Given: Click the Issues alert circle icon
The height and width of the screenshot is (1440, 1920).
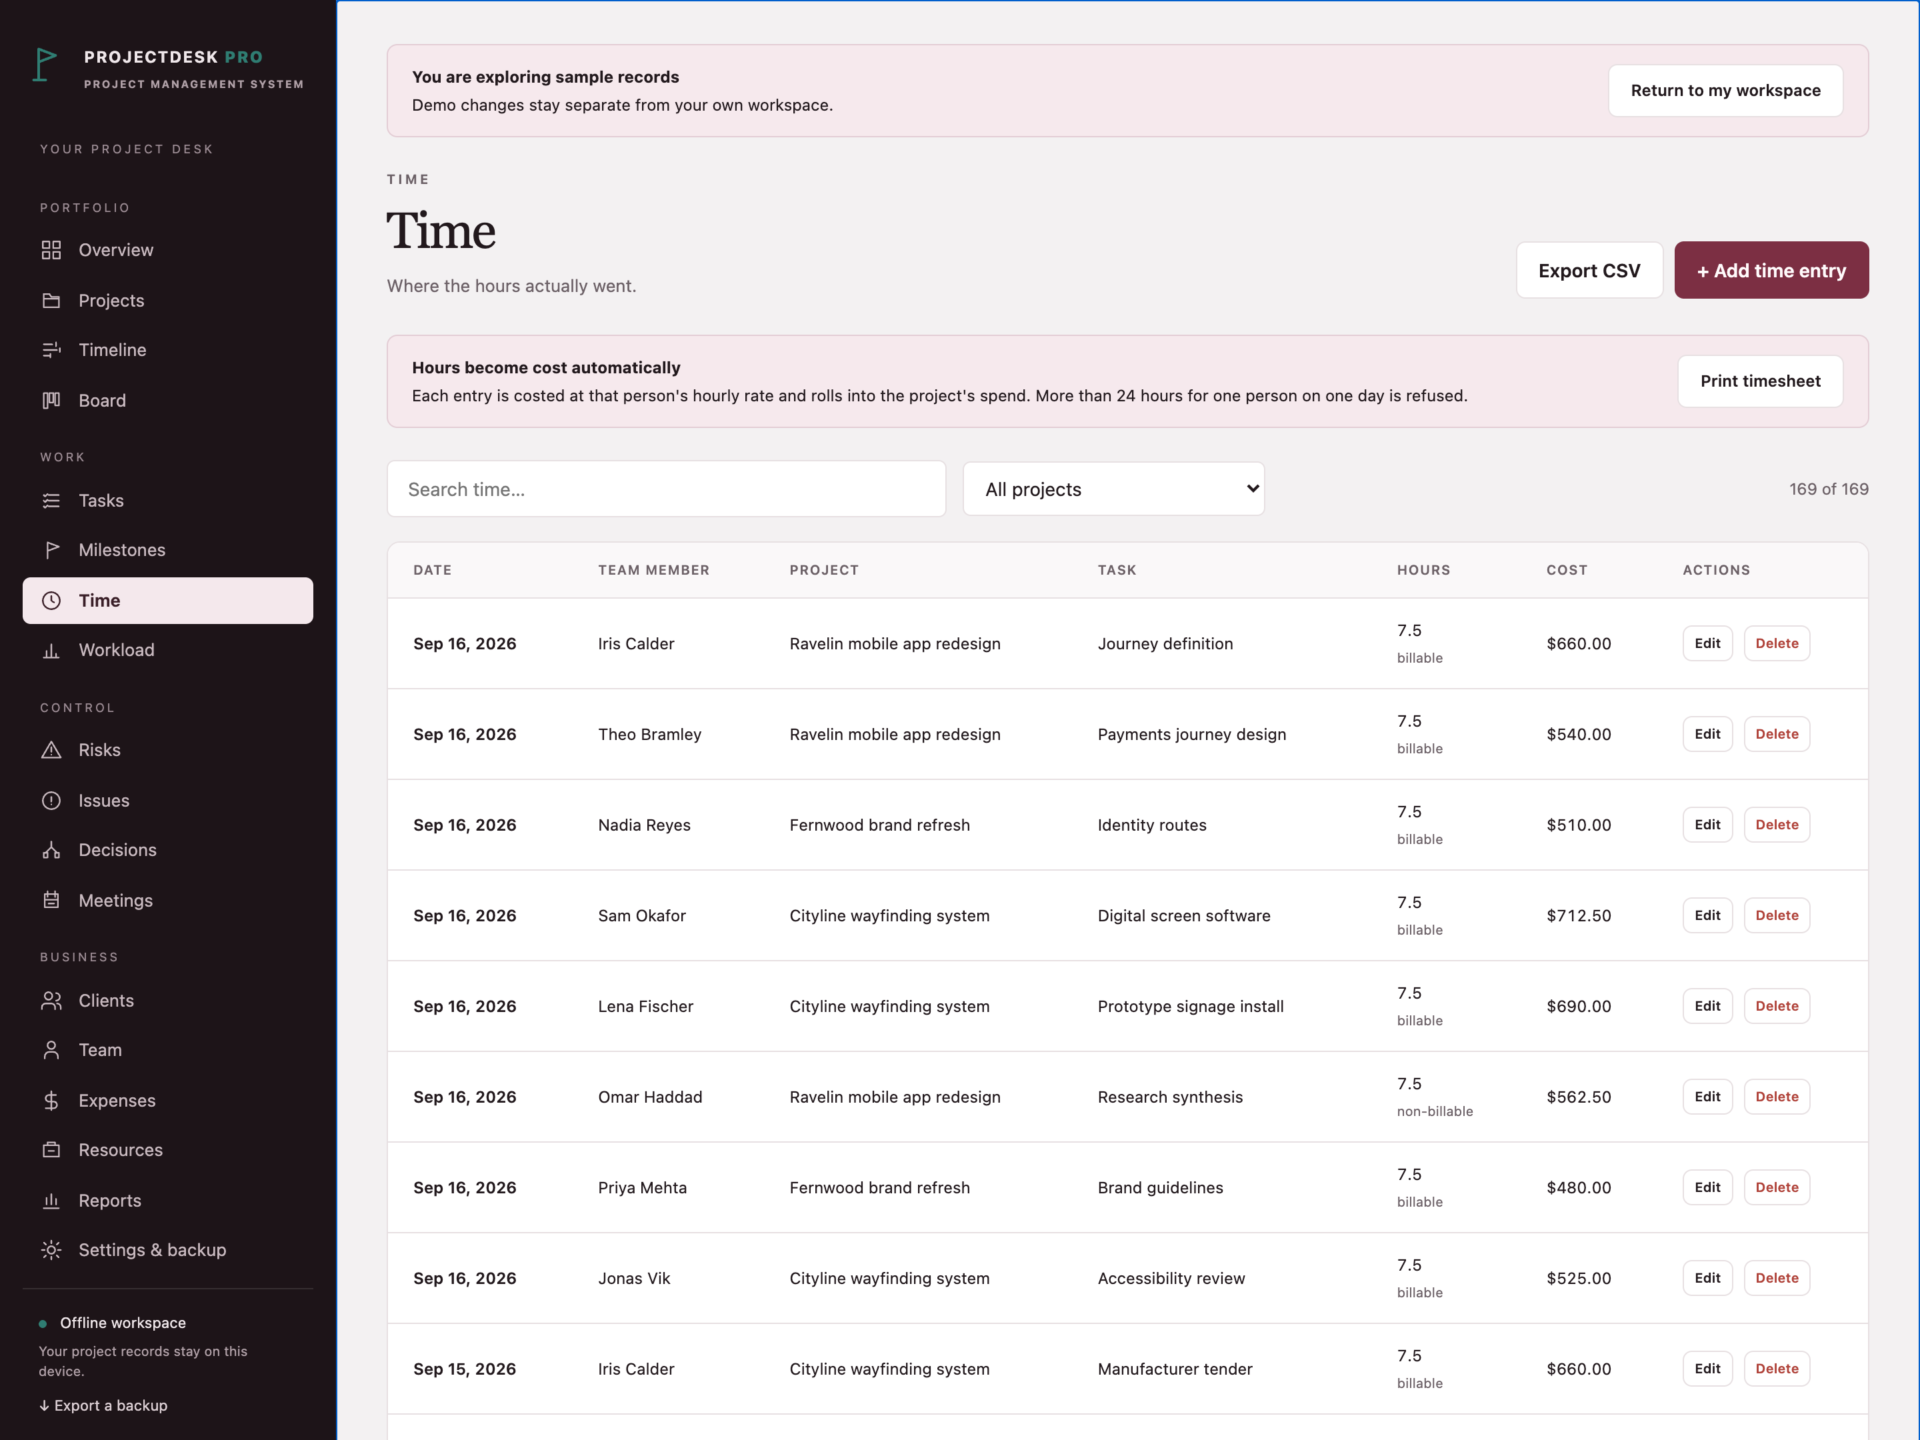Looking at the screenshot, I should (x=51, y=801).
